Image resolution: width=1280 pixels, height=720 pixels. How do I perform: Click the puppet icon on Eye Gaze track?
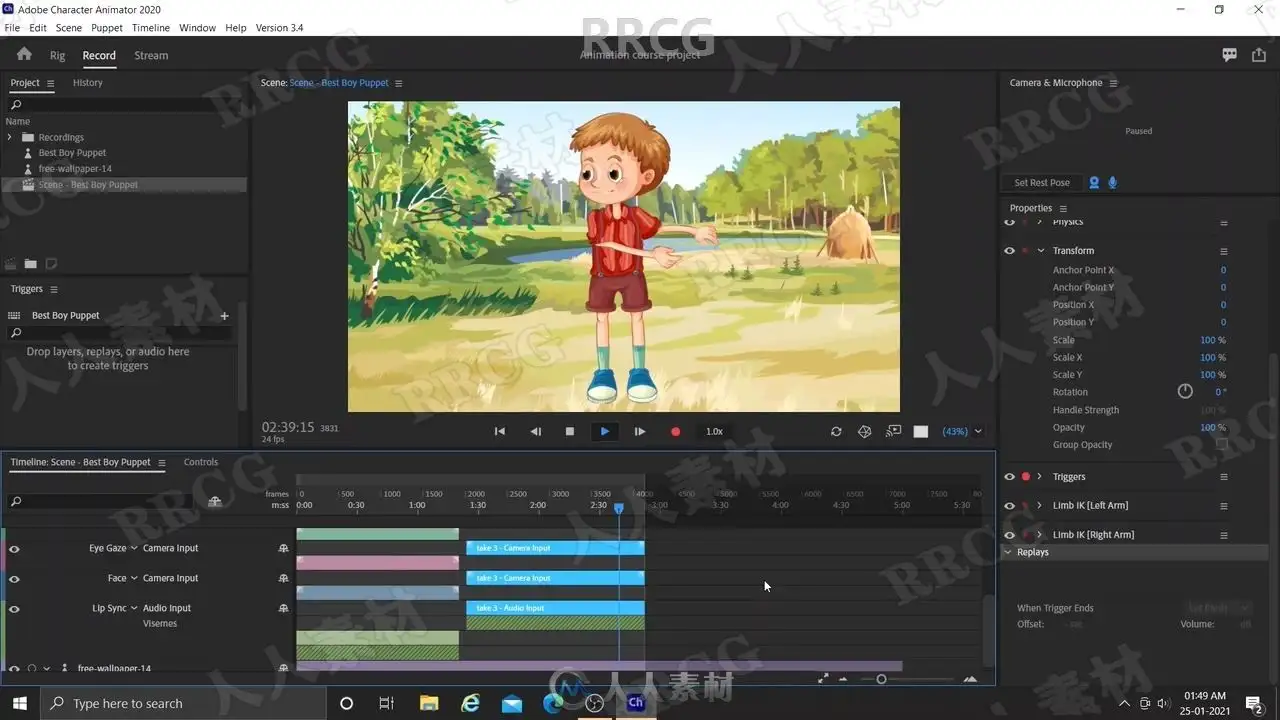pyautogui.click(x=283, y=548)
